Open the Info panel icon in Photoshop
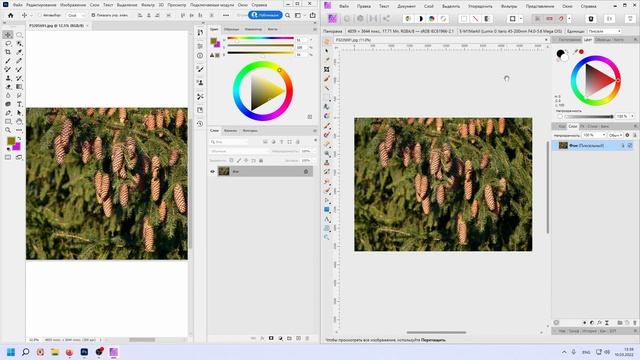The image size is (640, 360). click(x=200, y=56)
